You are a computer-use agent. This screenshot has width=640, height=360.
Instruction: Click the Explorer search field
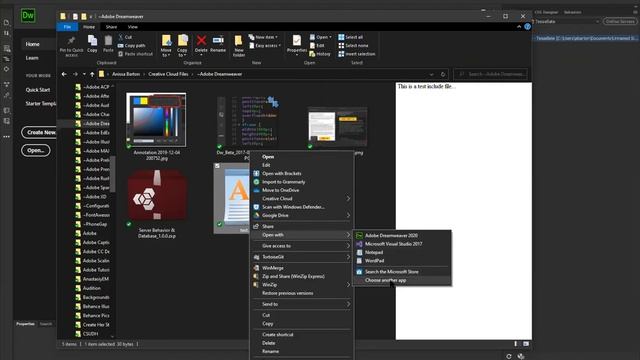point(491,74)
